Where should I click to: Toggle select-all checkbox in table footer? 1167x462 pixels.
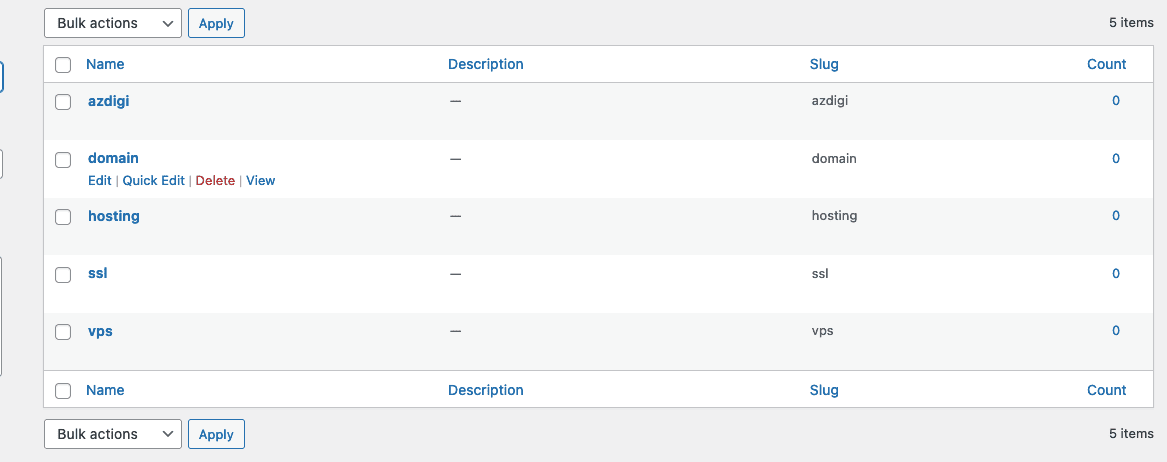pyautogui.click(x=63, y=391)
